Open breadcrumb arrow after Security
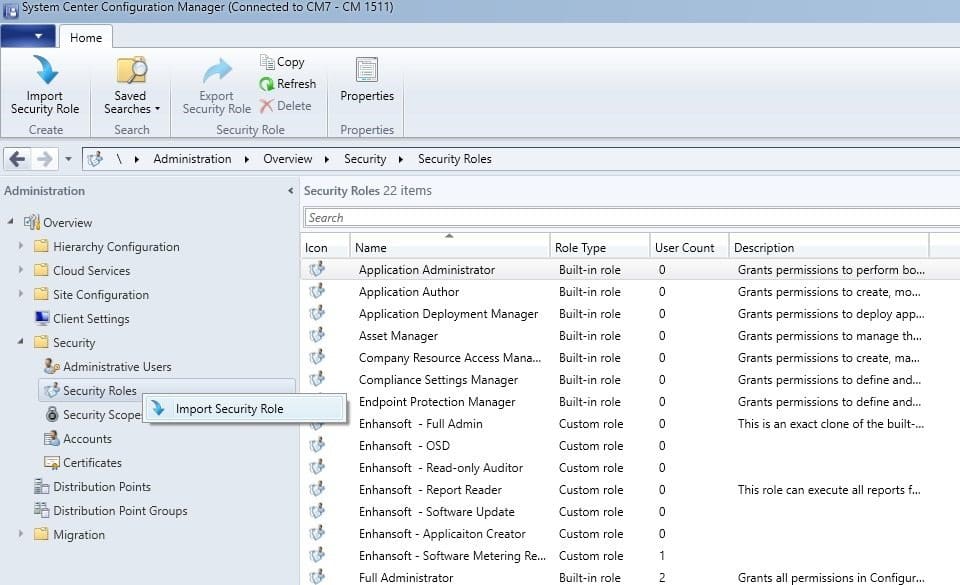This screenshot has height=585, width=960. pos(401,159)
